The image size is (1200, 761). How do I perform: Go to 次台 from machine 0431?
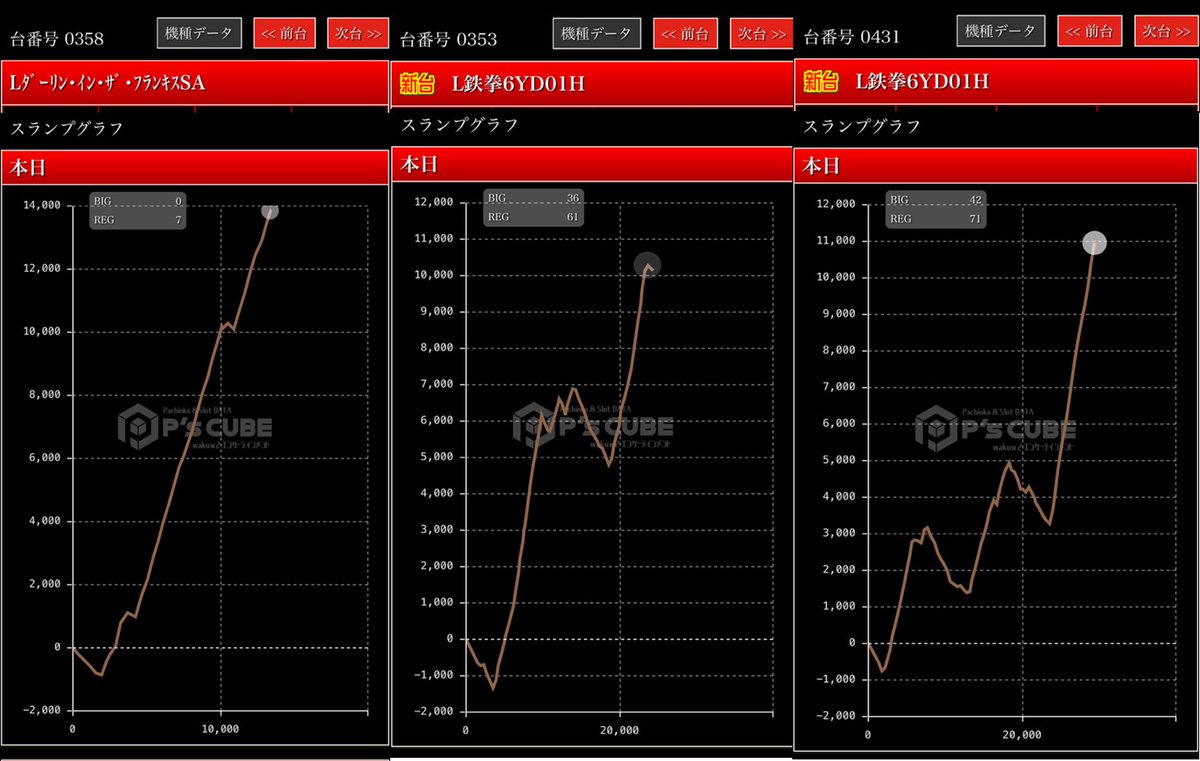click(x=1168, y=31)
